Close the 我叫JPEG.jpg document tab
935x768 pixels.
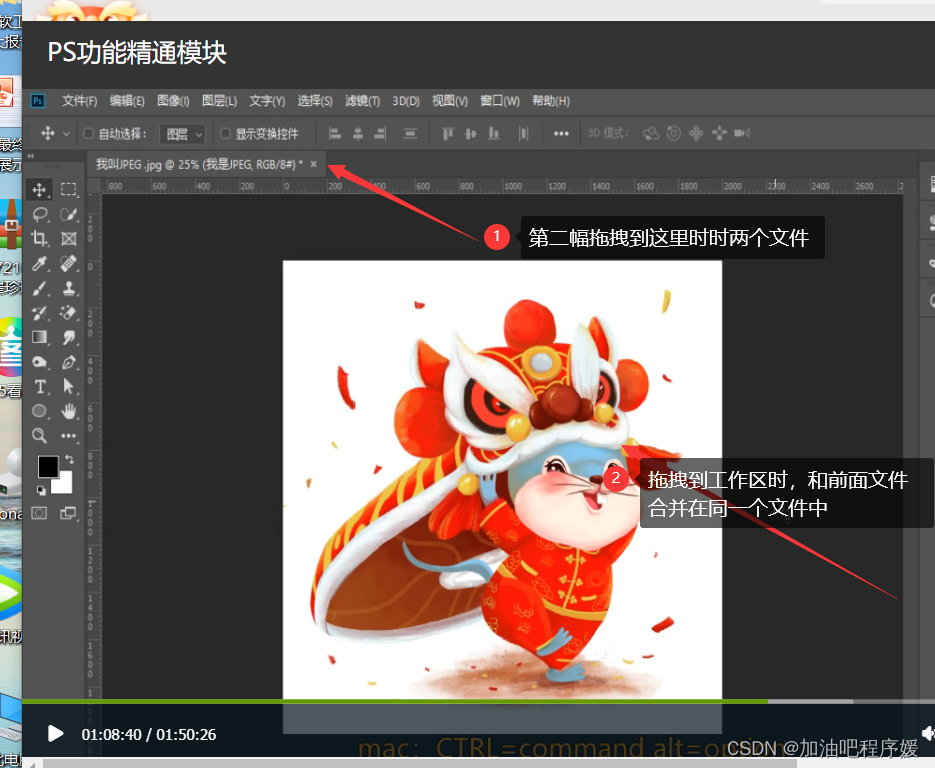pos(314,164)
